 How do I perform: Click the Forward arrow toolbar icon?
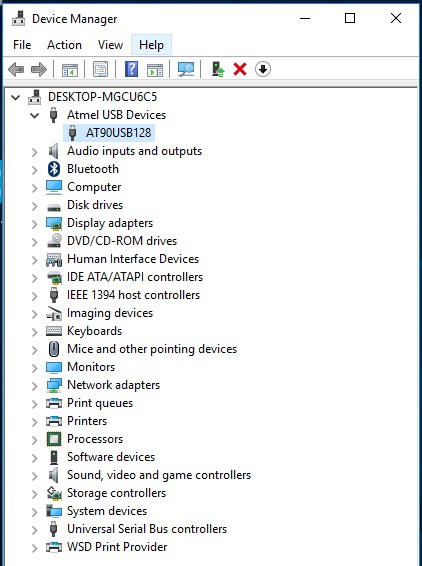point(39,69)
